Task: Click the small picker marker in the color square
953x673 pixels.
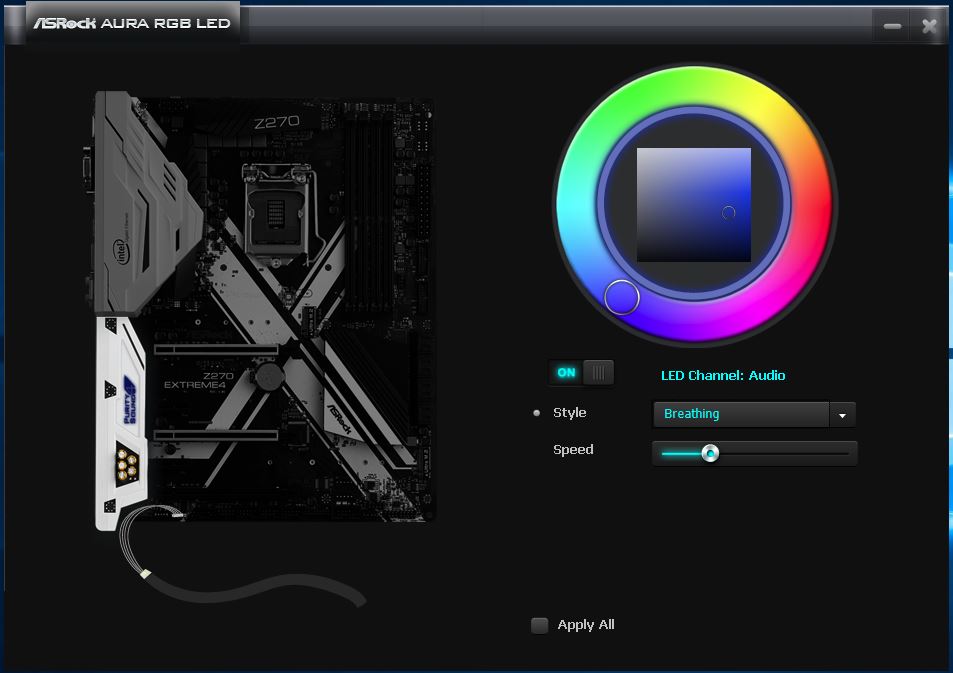Action: point(728,212)
